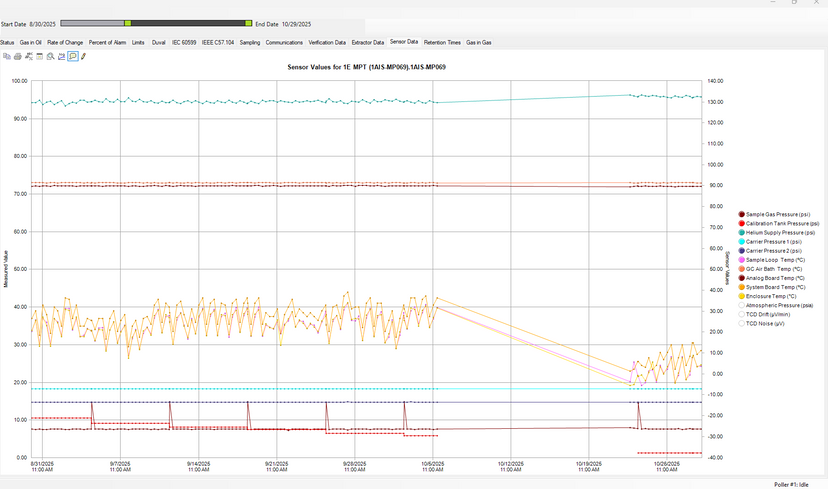Open the date range calendar icon
Image resolution: width=828 pixels, height=489 pixels.
tap(40, 56)
